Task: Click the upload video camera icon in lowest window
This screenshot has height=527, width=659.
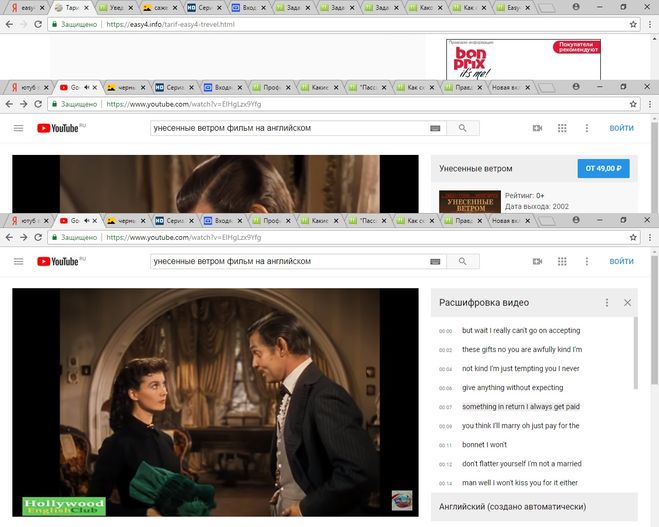Action: click(x=537, y=261)
